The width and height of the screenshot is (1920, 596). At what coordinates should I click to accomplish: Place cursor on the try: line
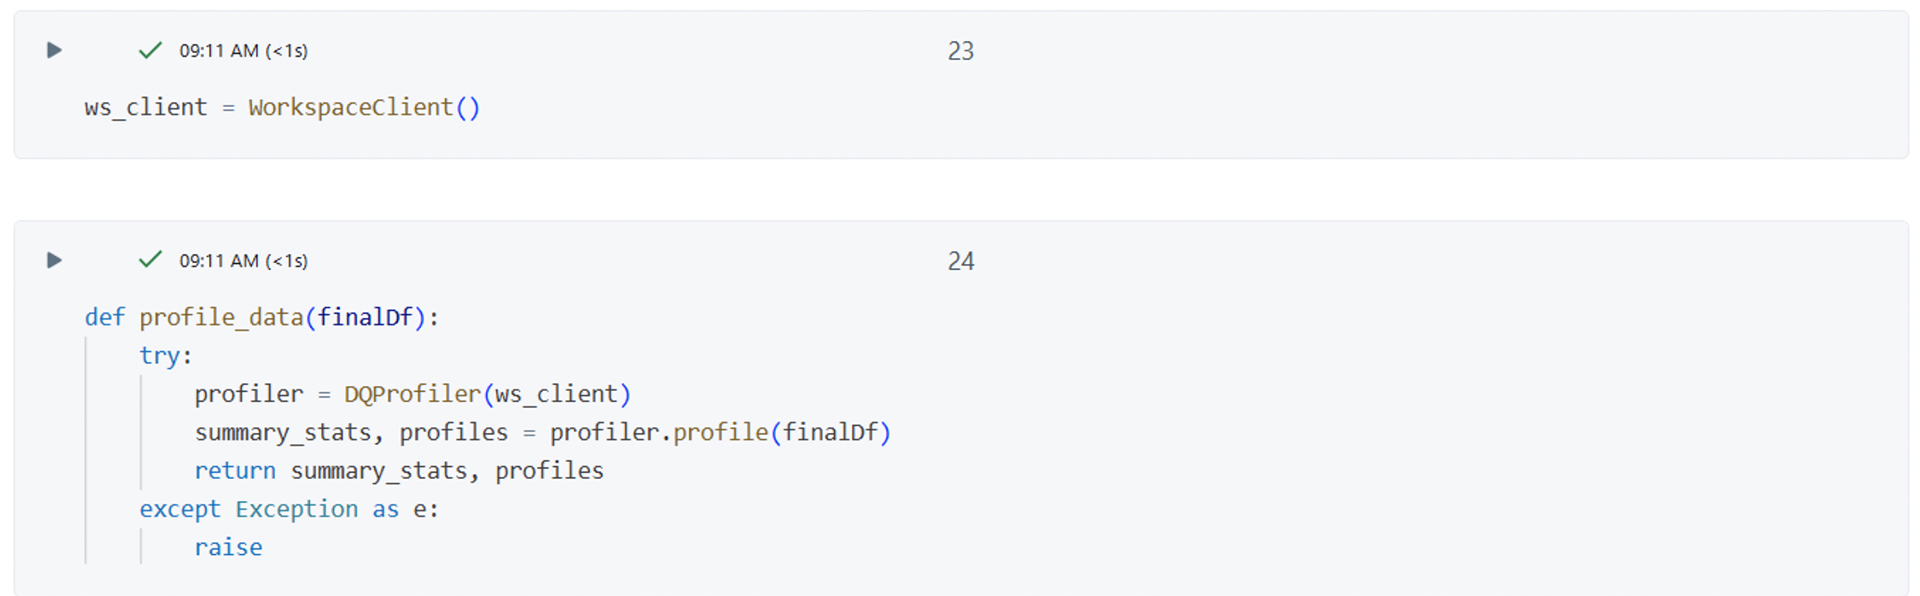165,356
